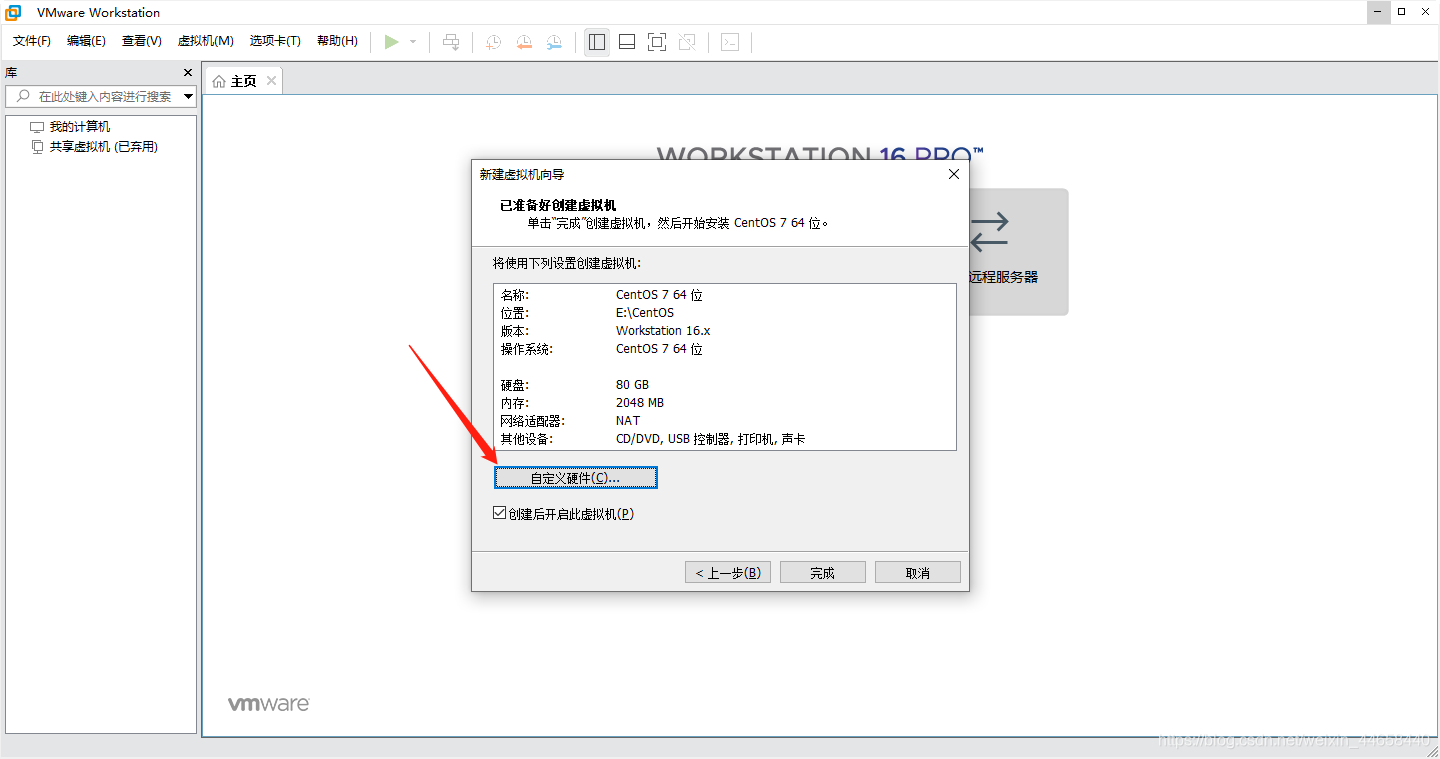1440x759 pixels.
Task: Click the 自定义硬件(C)... button
Action: point(576,478)
